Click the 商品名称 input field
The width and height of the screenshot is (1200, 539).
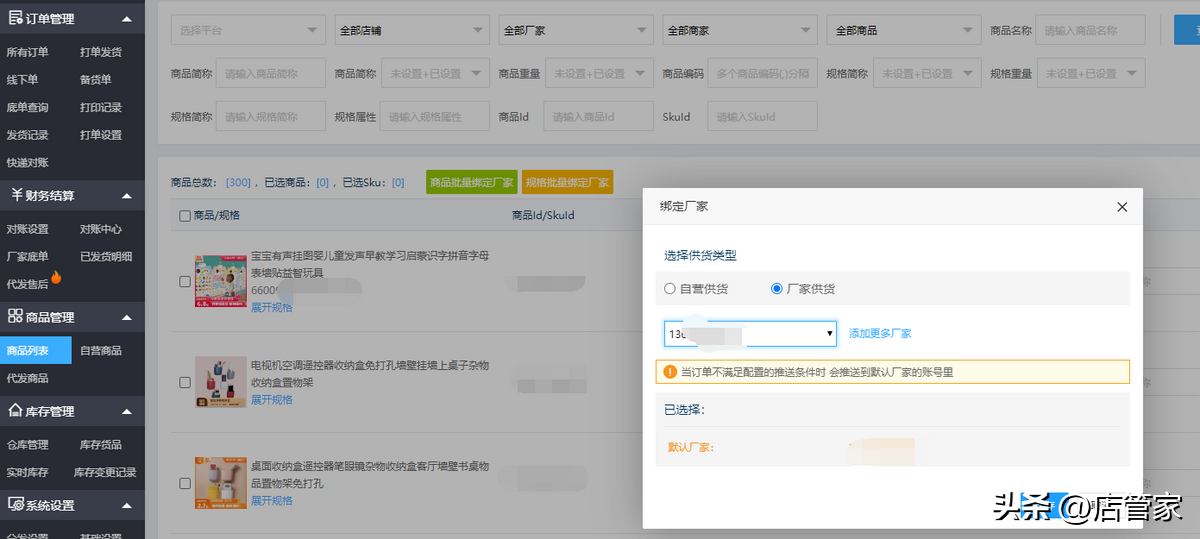(1091, 31)
